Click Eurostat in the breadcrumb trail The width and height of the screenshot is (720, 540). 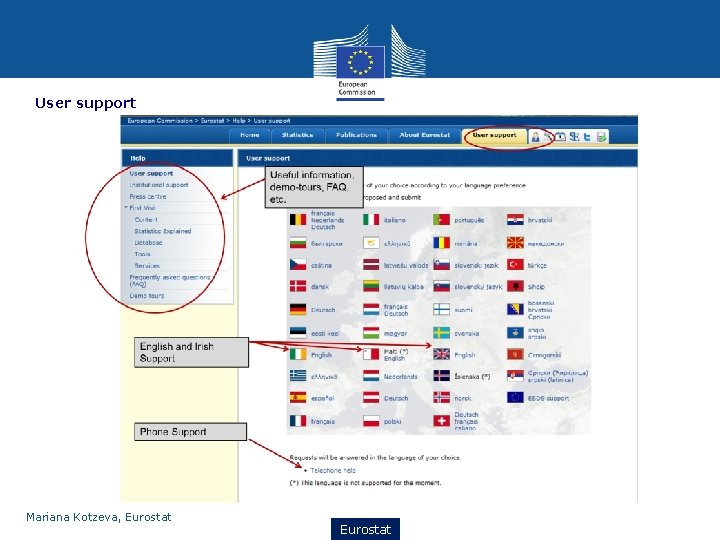[x=212, y=121]
